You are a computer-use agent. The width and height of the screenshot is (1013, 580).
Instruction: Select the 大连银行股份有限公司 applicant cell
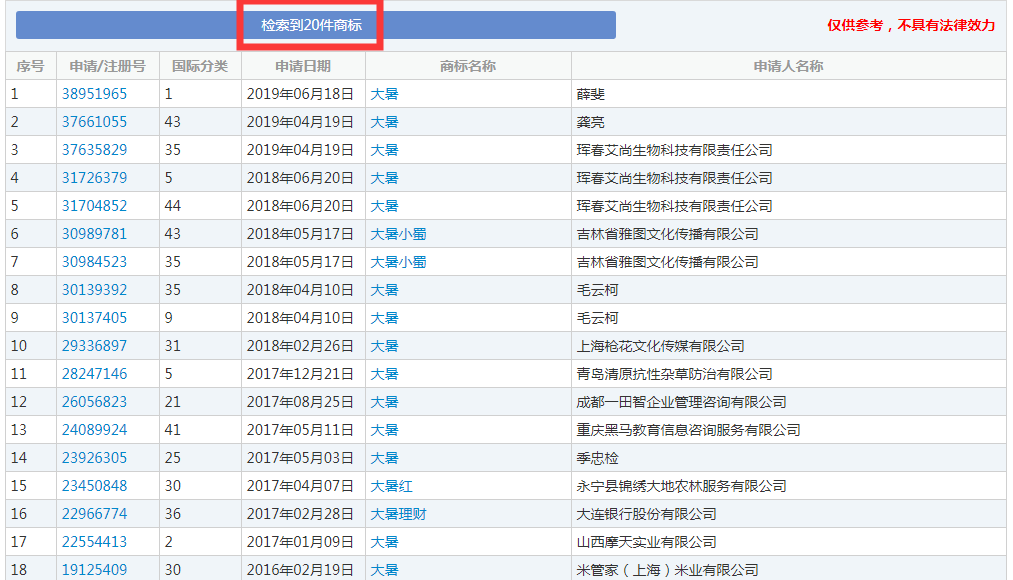[646, 514]
